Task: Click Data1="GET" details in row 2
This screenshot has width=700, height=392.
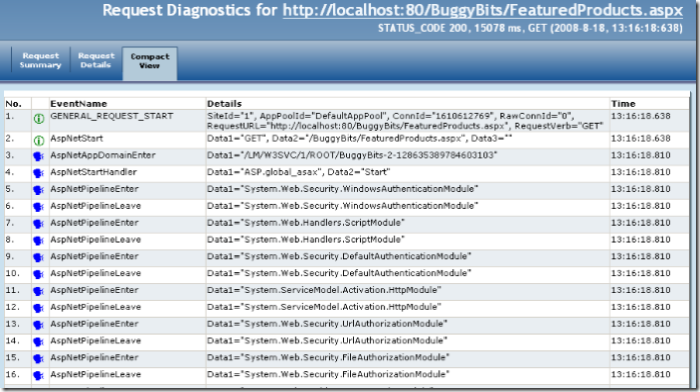Action: coord(359,138)
